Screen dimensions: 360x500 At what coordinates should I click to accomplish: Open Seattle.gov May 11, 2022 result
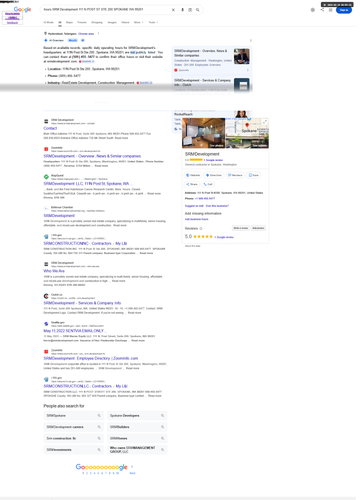click(74, 331)
